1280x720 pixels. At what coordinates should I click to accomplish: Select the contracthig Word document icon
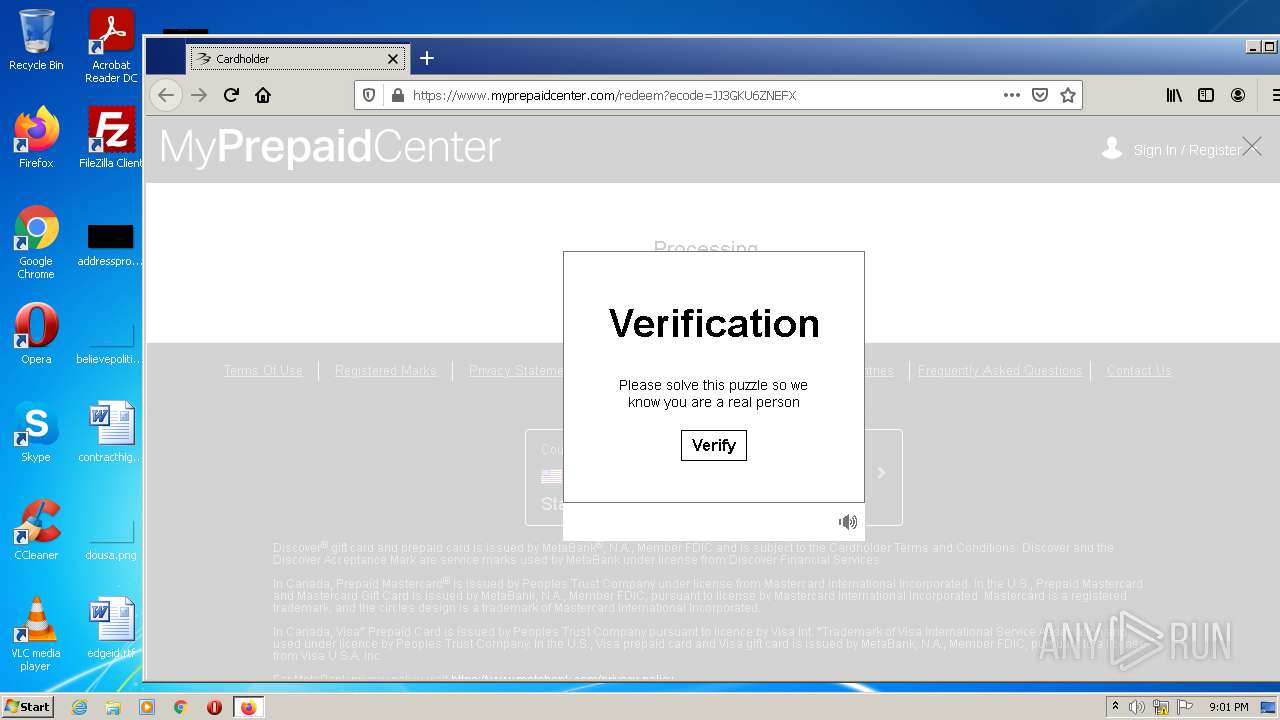coord(111,432)
